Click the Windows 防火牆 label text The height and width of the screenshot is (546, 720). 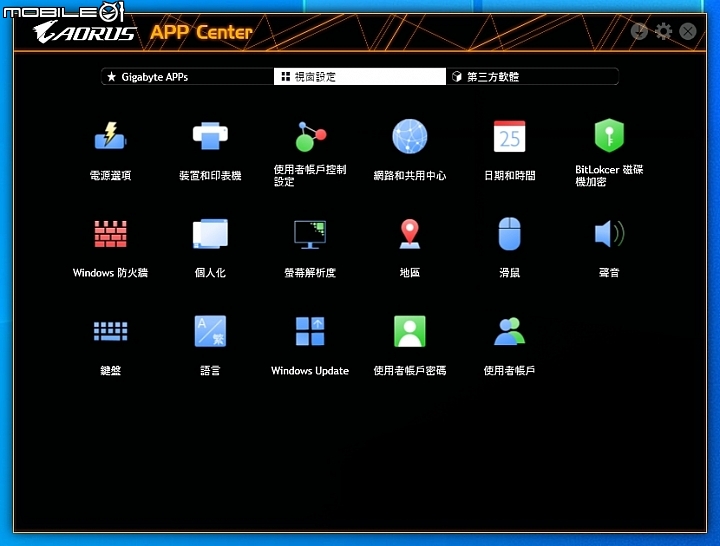pyautogui.click(x=110, y=273)
